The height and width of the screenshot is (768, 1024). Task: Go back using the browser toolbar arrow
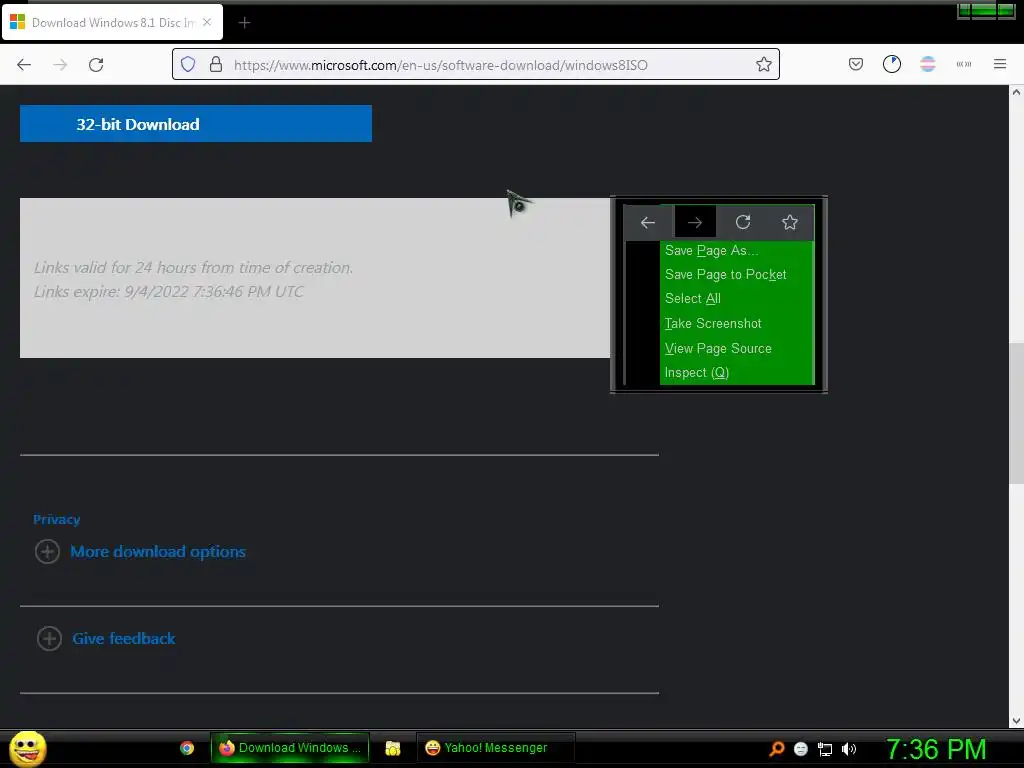tap(24, 65)
